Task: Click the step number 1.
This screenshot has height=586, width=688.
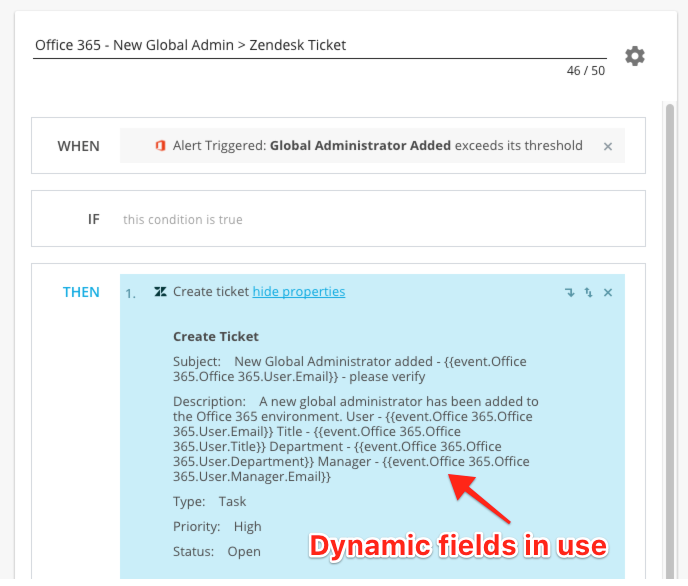Action: pyautogui.click(x=130, y=293)
